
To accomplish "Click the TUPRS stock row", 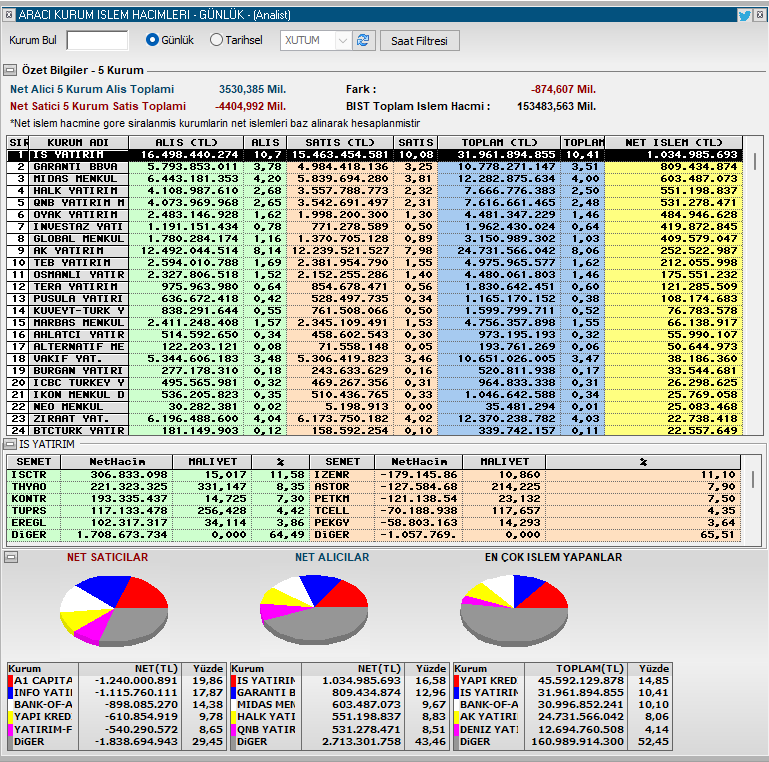I will point(158,511).
